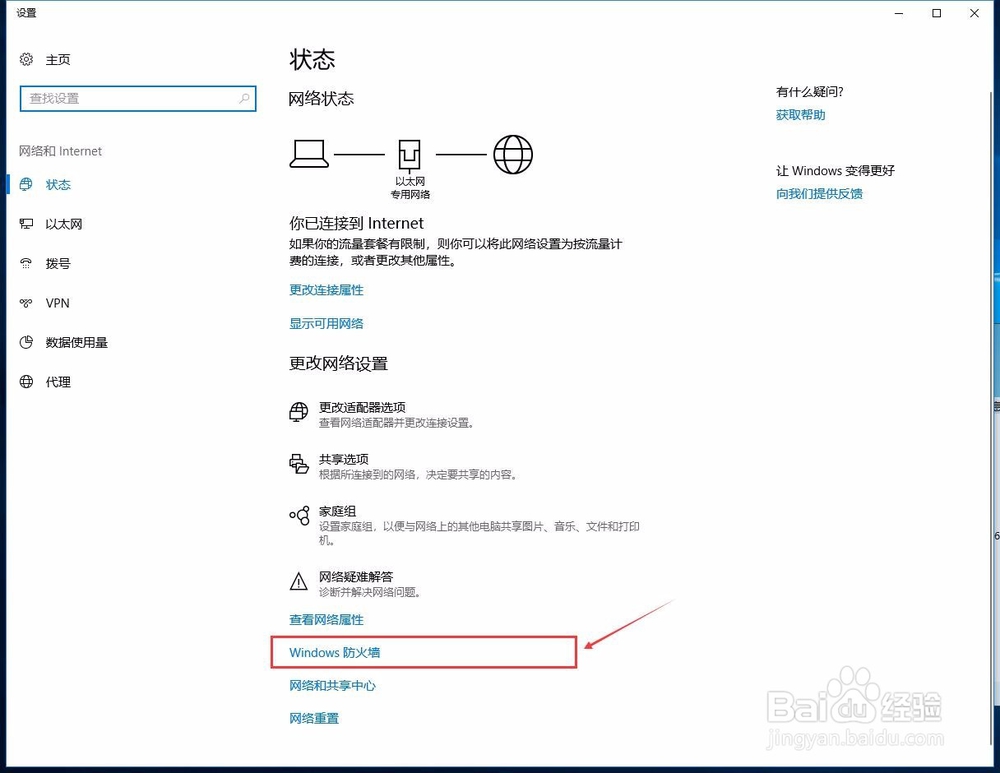Screen dimensions: 1000x773
Task: Click the 网络疑难解答 warning triangle icon
Action: coord(298,581)
